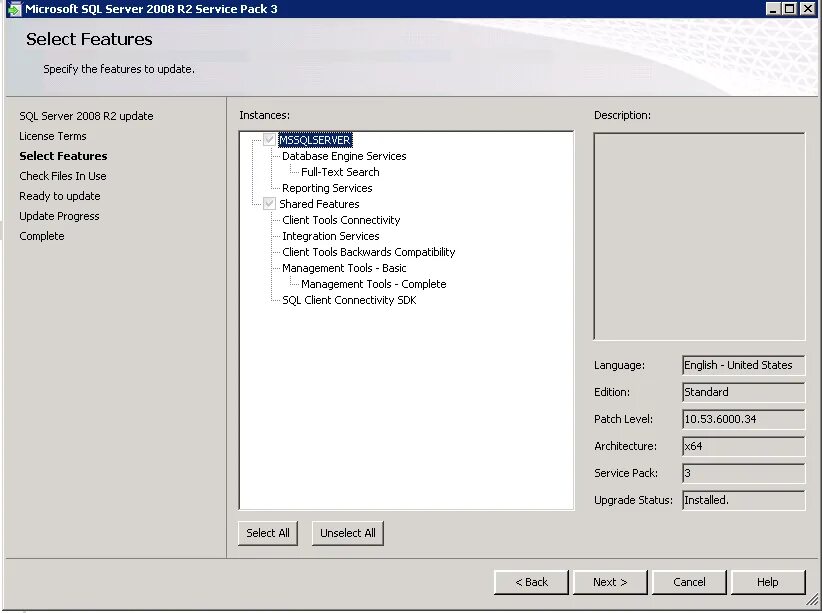Screen dimensions: 822x613
Task: Click the Select Features step in sidebar
Action: (x=63, y=156)
